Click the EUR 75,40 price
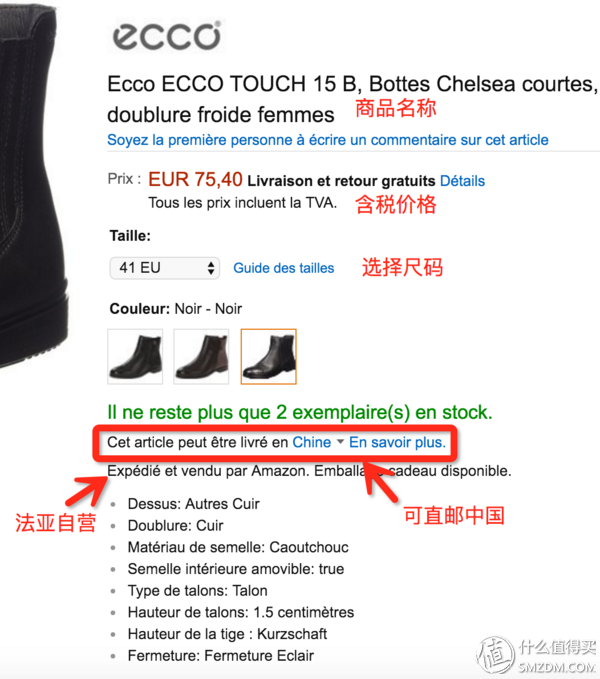Screen dimensions: 600x679 click(x=195, y=179)
